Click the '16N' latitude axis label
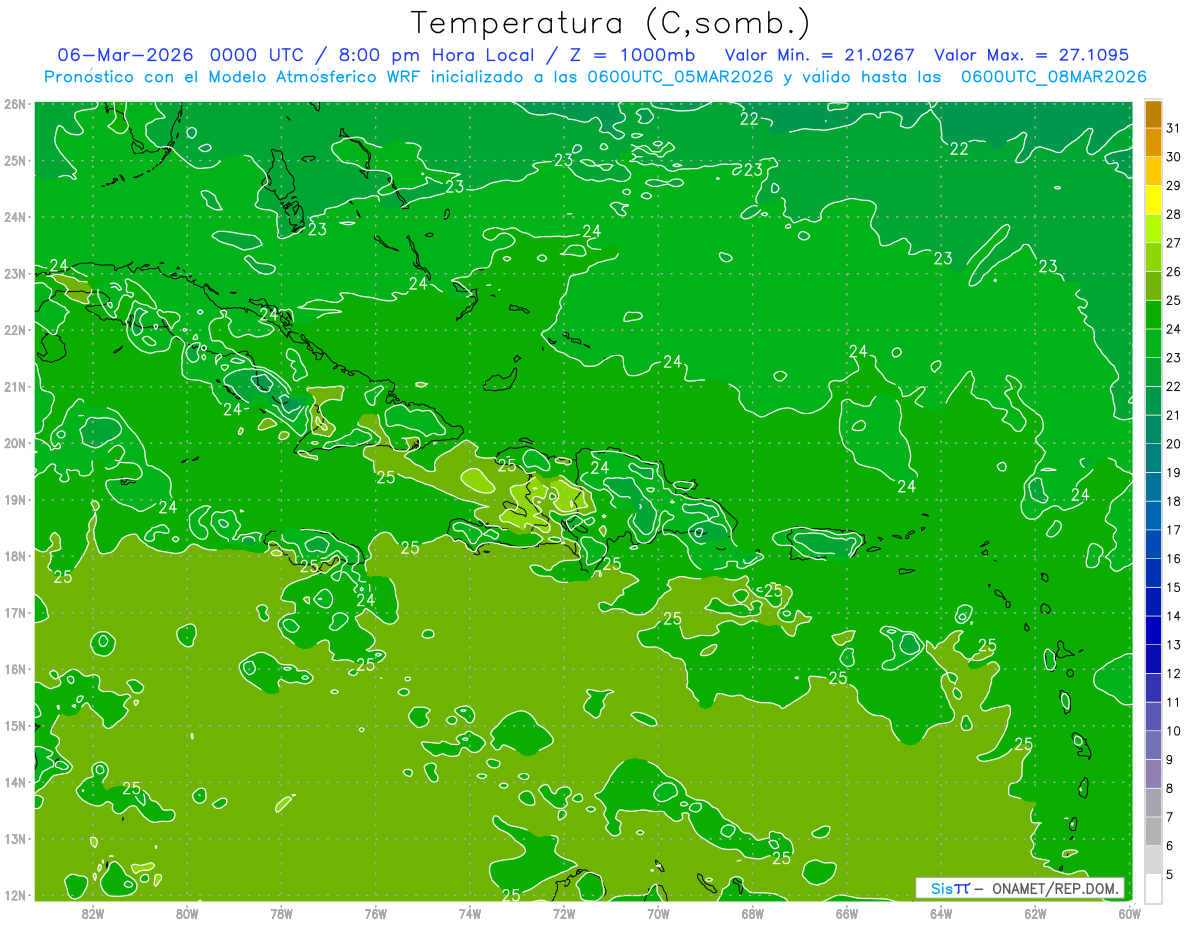1200x927 pixels. (14, 669)
